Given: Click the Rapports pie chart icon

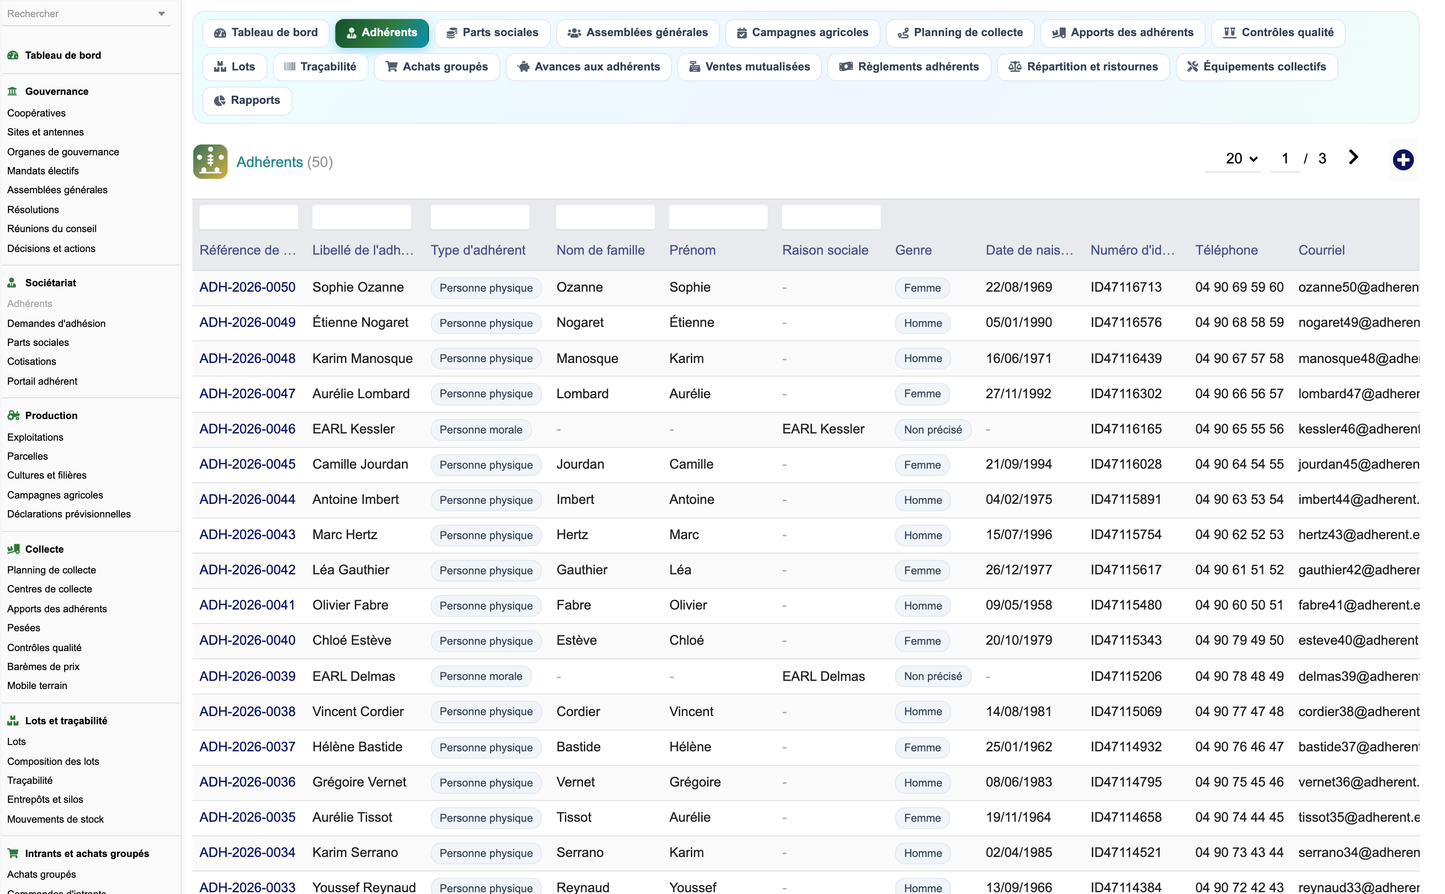Looking at the screenshot, I should pos(220,101).
